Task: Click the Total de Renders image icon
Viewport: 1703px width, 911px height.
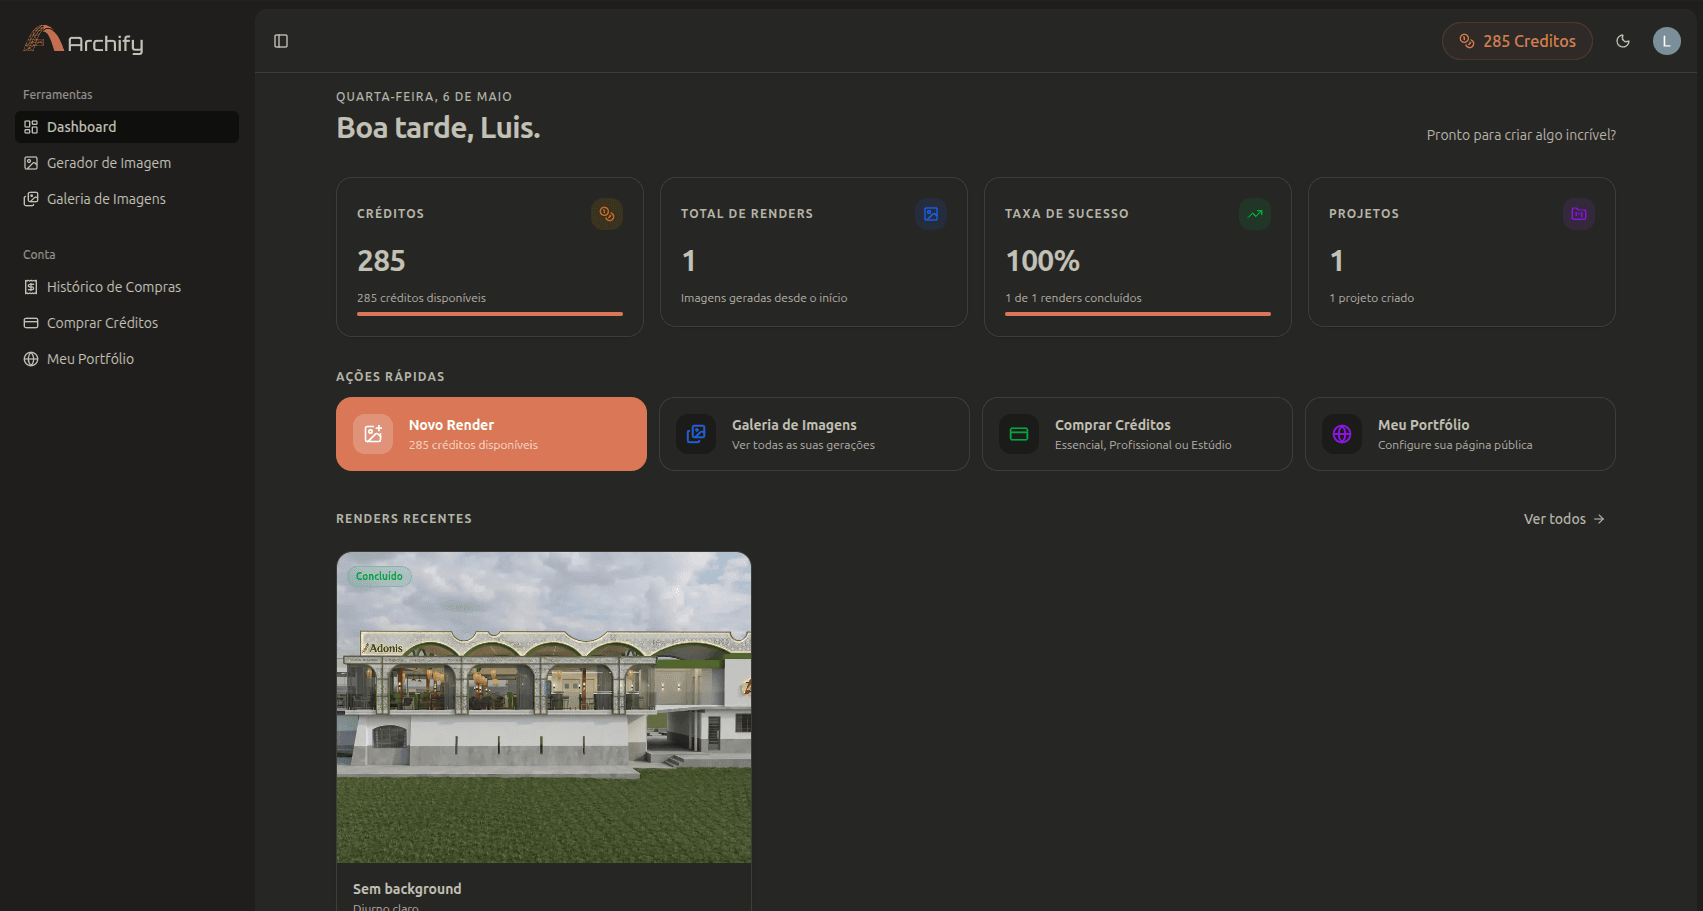Action: (x=931, y=214)
